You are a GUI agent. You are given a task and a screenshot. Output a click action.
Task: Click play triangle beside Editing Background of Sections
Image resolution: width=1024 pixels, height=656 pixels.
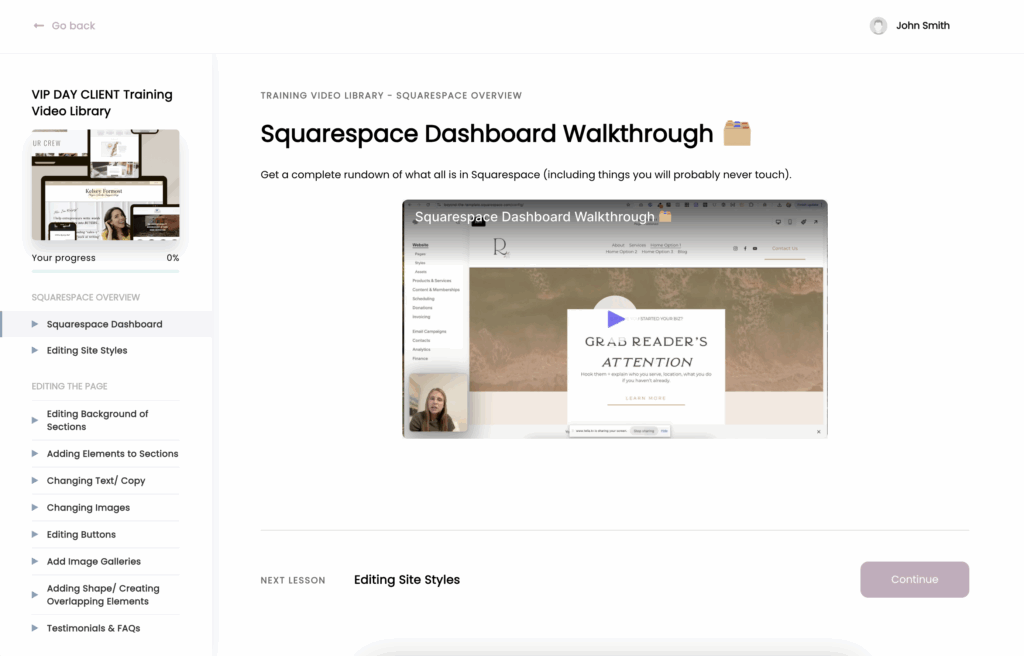coord(35,420)
